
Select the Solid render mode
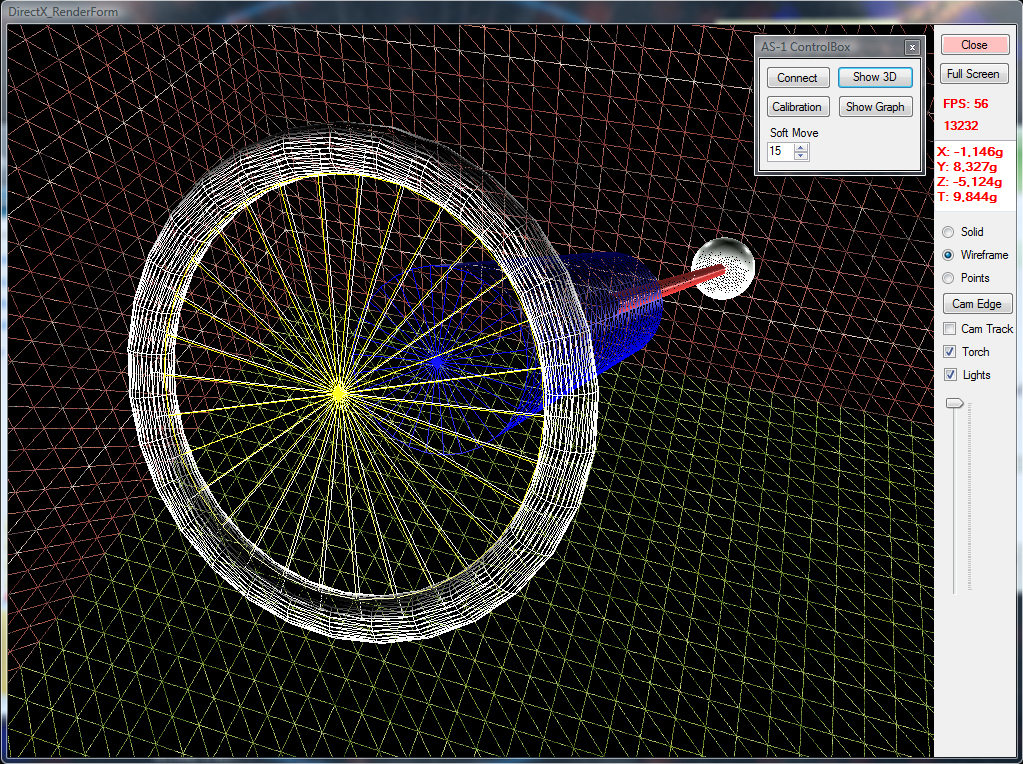[948, 232]
